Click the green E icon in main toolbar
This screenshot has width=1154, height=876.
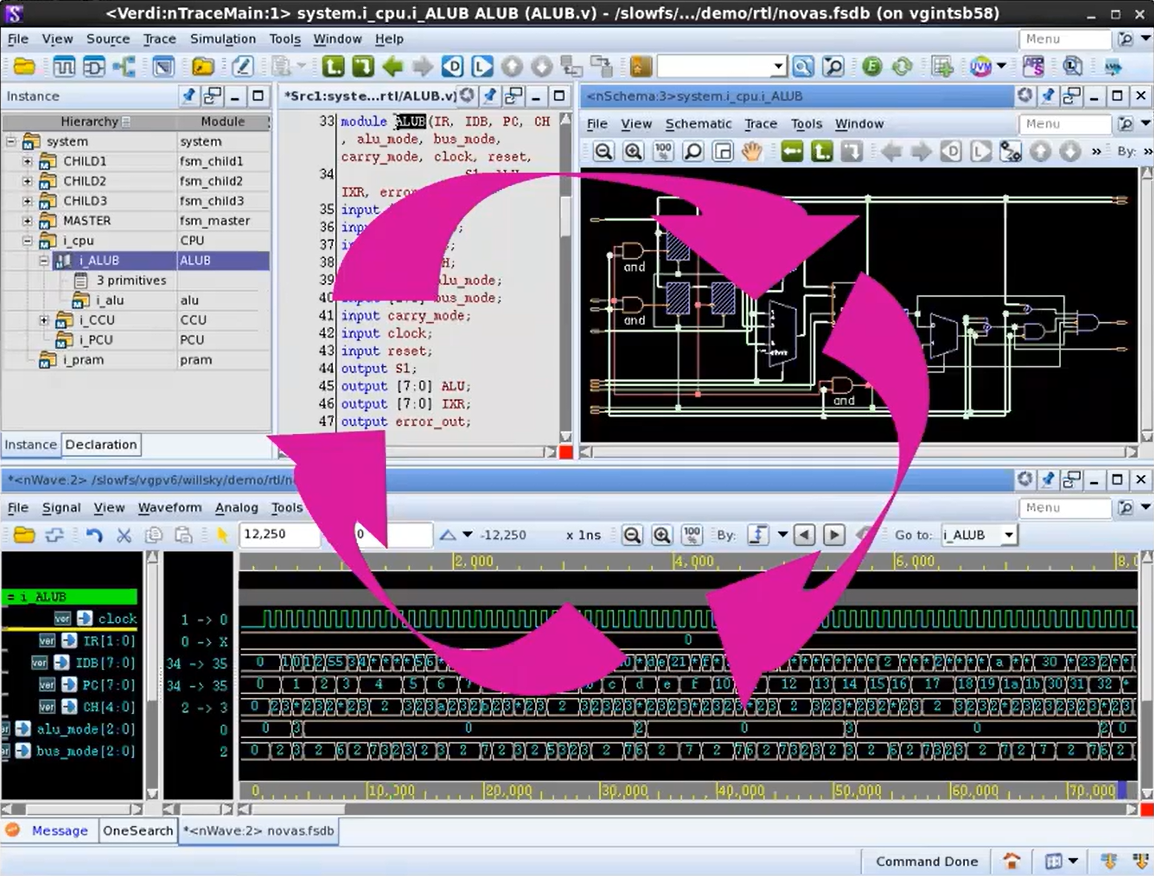pos(871,67)
